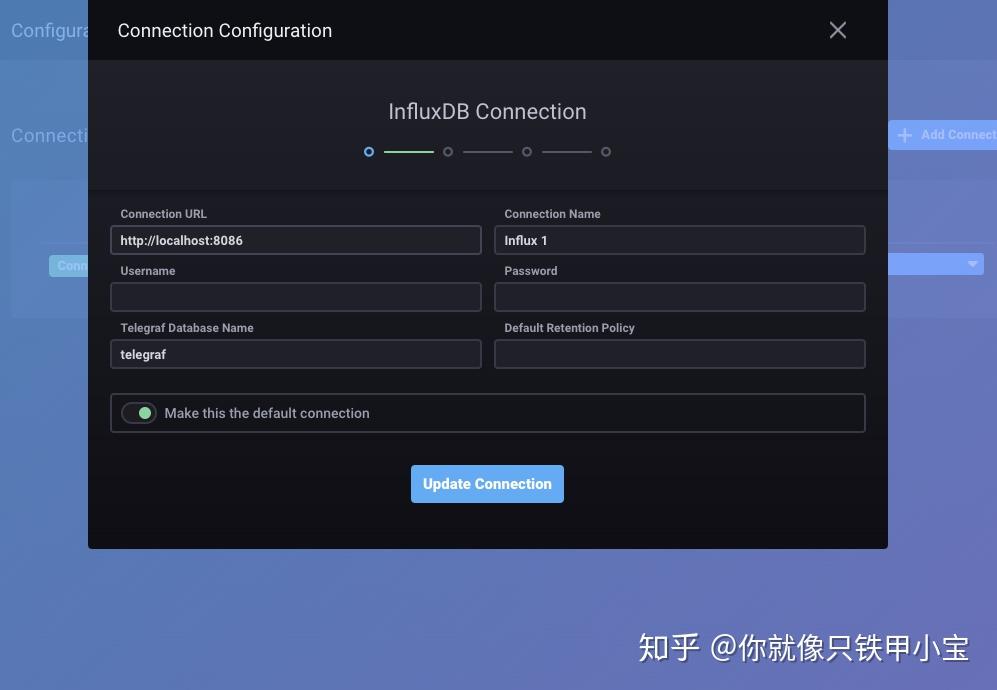
Task: Click the plus icon on Add Connection
Action: pos(905,135)
